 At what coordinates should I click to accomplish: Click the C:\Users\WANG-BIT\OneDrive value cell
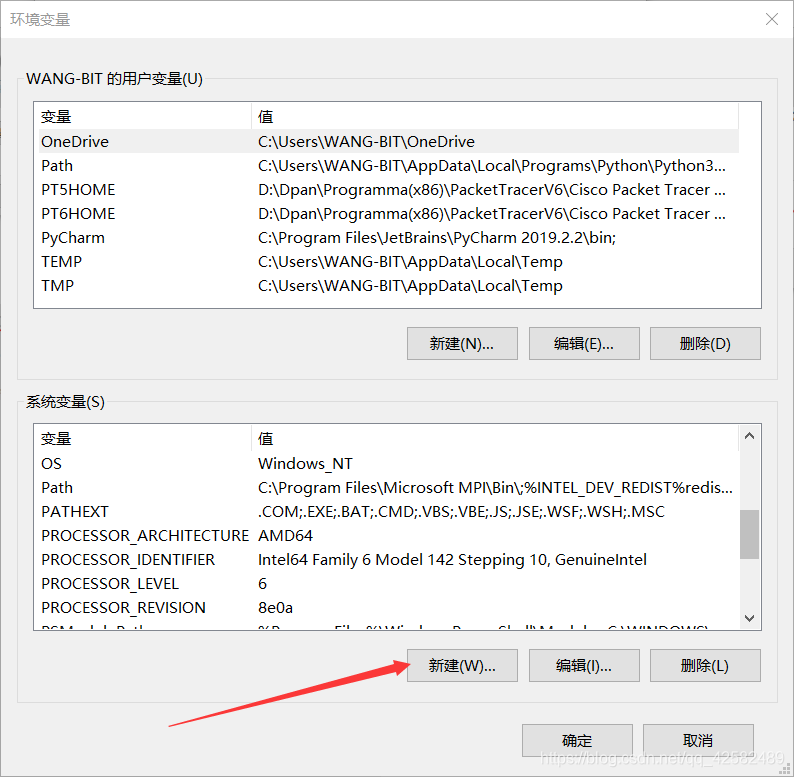[366, 141]
